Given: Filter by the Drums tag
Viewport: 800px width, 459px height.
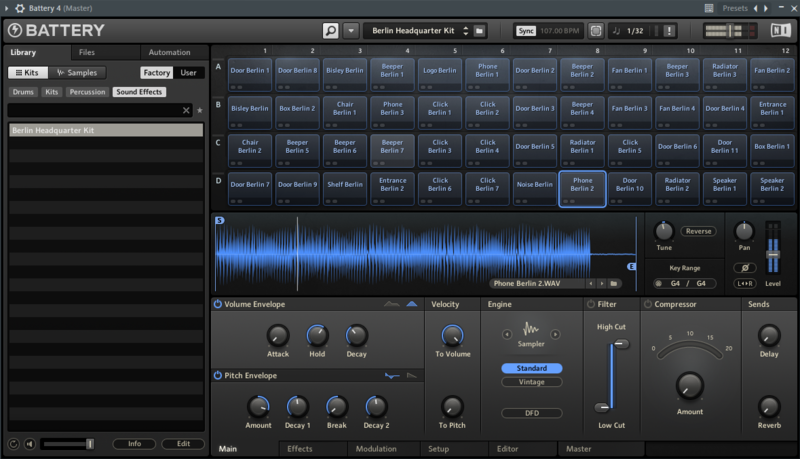Looking at the screenshot, I should (23, 92).
